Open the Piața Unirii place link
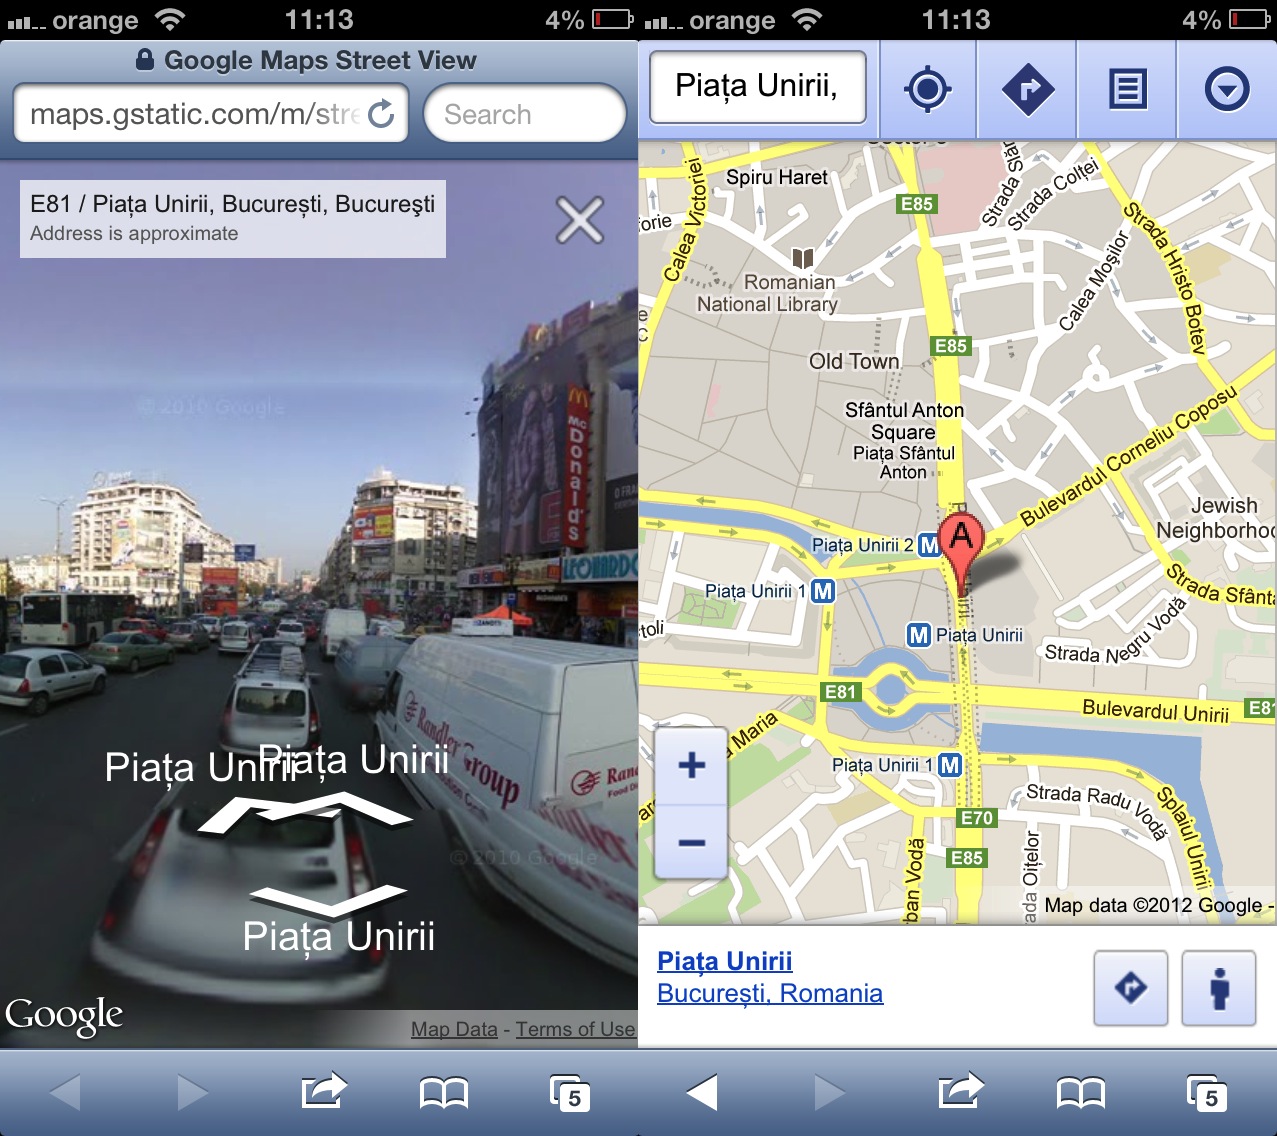1277x1136 pixels. [x=725, y=961]
